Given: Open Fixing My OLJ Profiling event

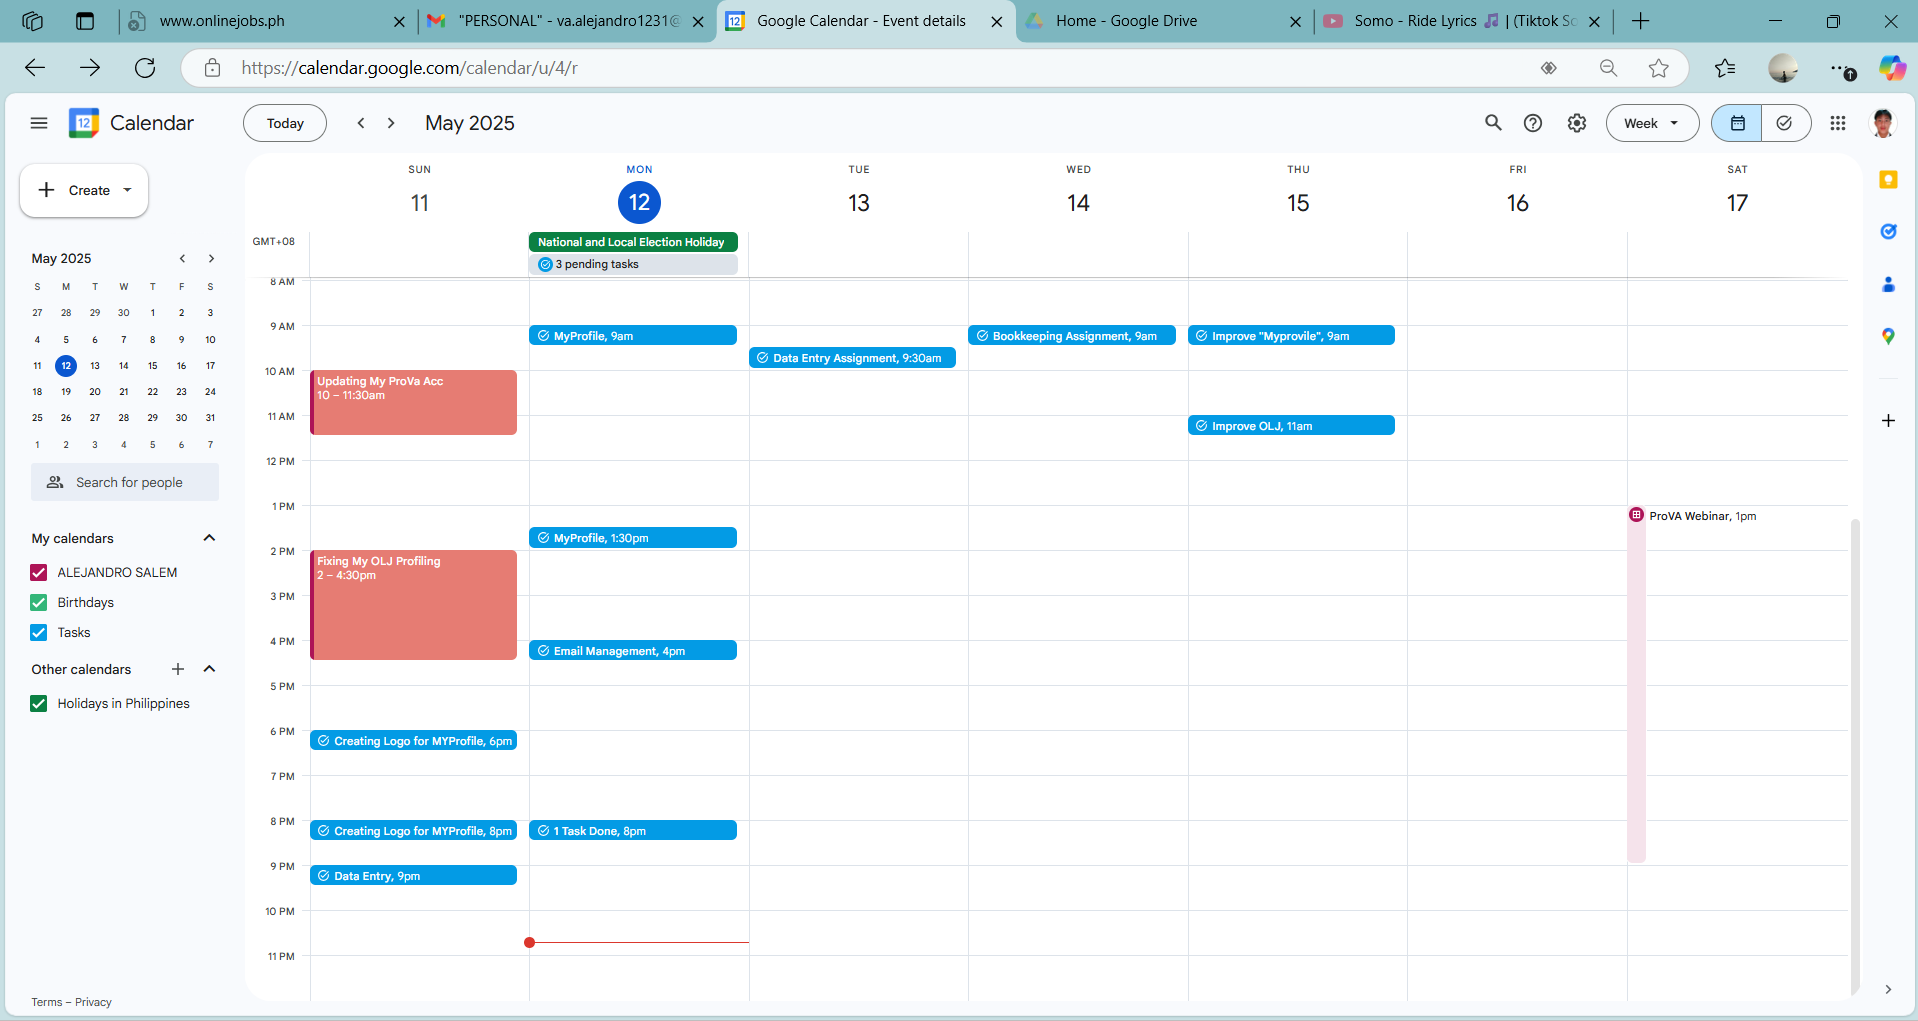Looking at the screenshot, I should (x=413, y=605).
